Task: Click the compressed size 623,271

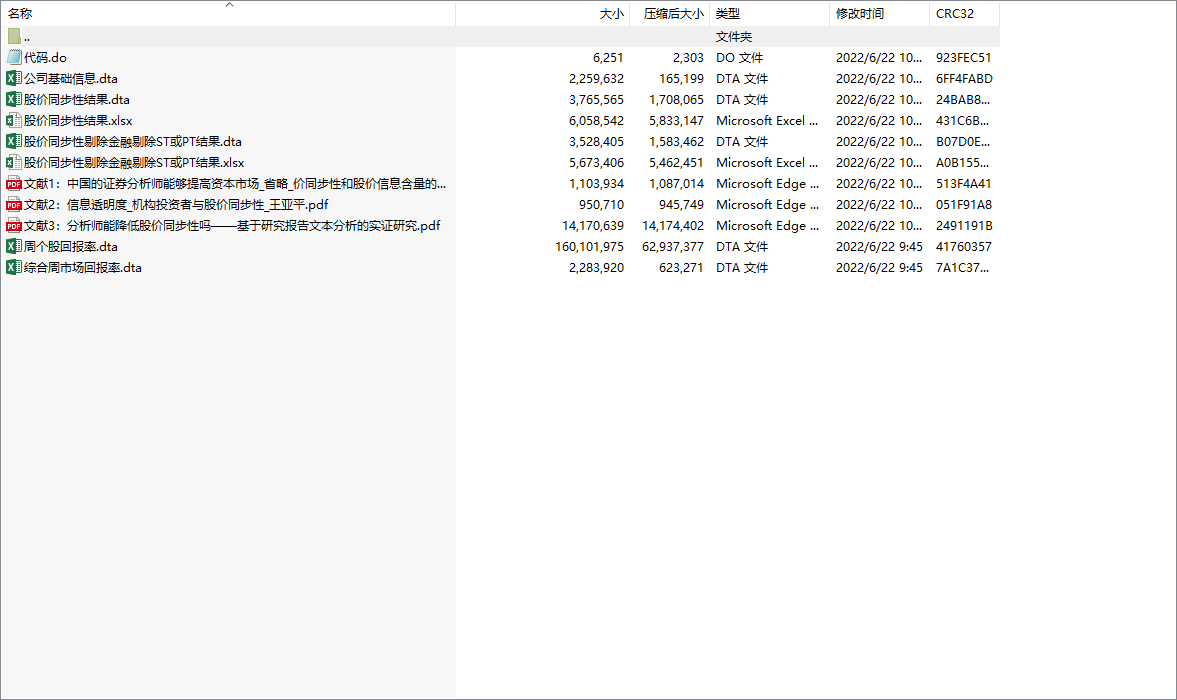Action: coord(681,268)
